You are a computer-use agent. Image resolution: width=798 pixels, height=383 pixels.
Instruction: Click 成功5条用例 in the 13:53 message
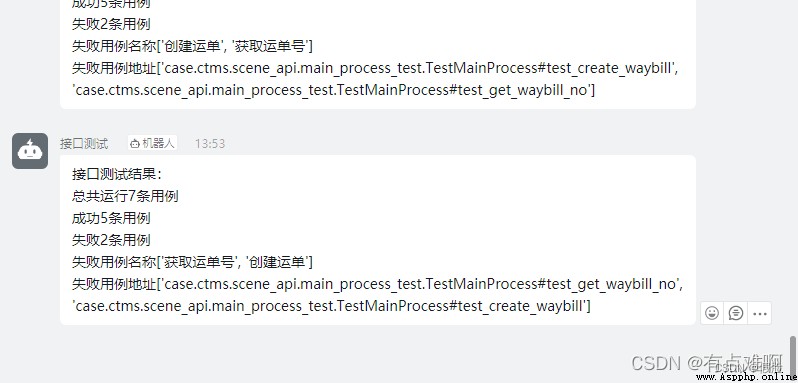coord(111,218)
